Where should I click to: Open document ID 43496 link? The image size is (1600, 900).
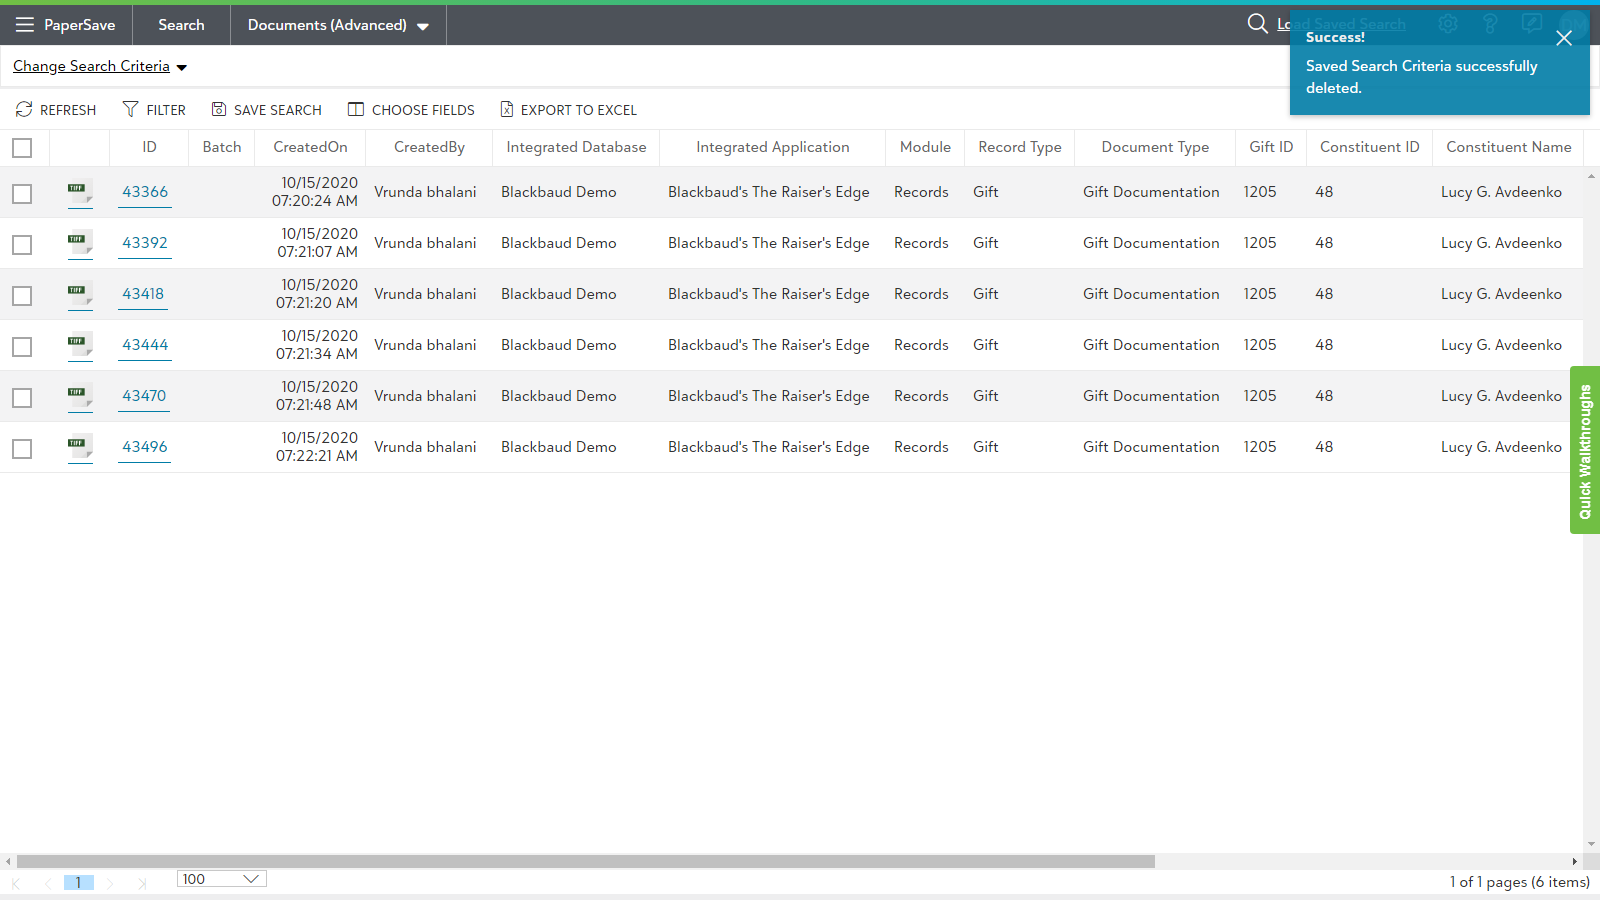pyautogui.click(x=145, y=447)
